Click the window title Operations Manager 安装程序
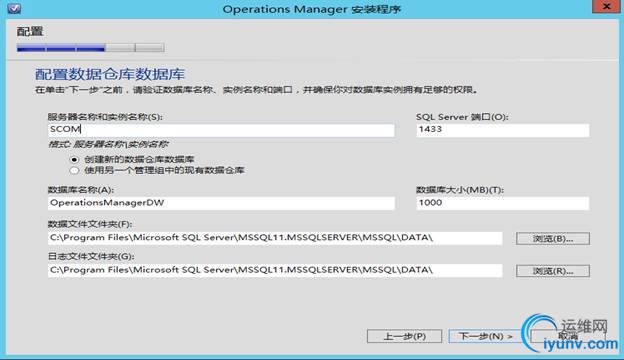This screenshot has width=624, height=360. (312, 9)
